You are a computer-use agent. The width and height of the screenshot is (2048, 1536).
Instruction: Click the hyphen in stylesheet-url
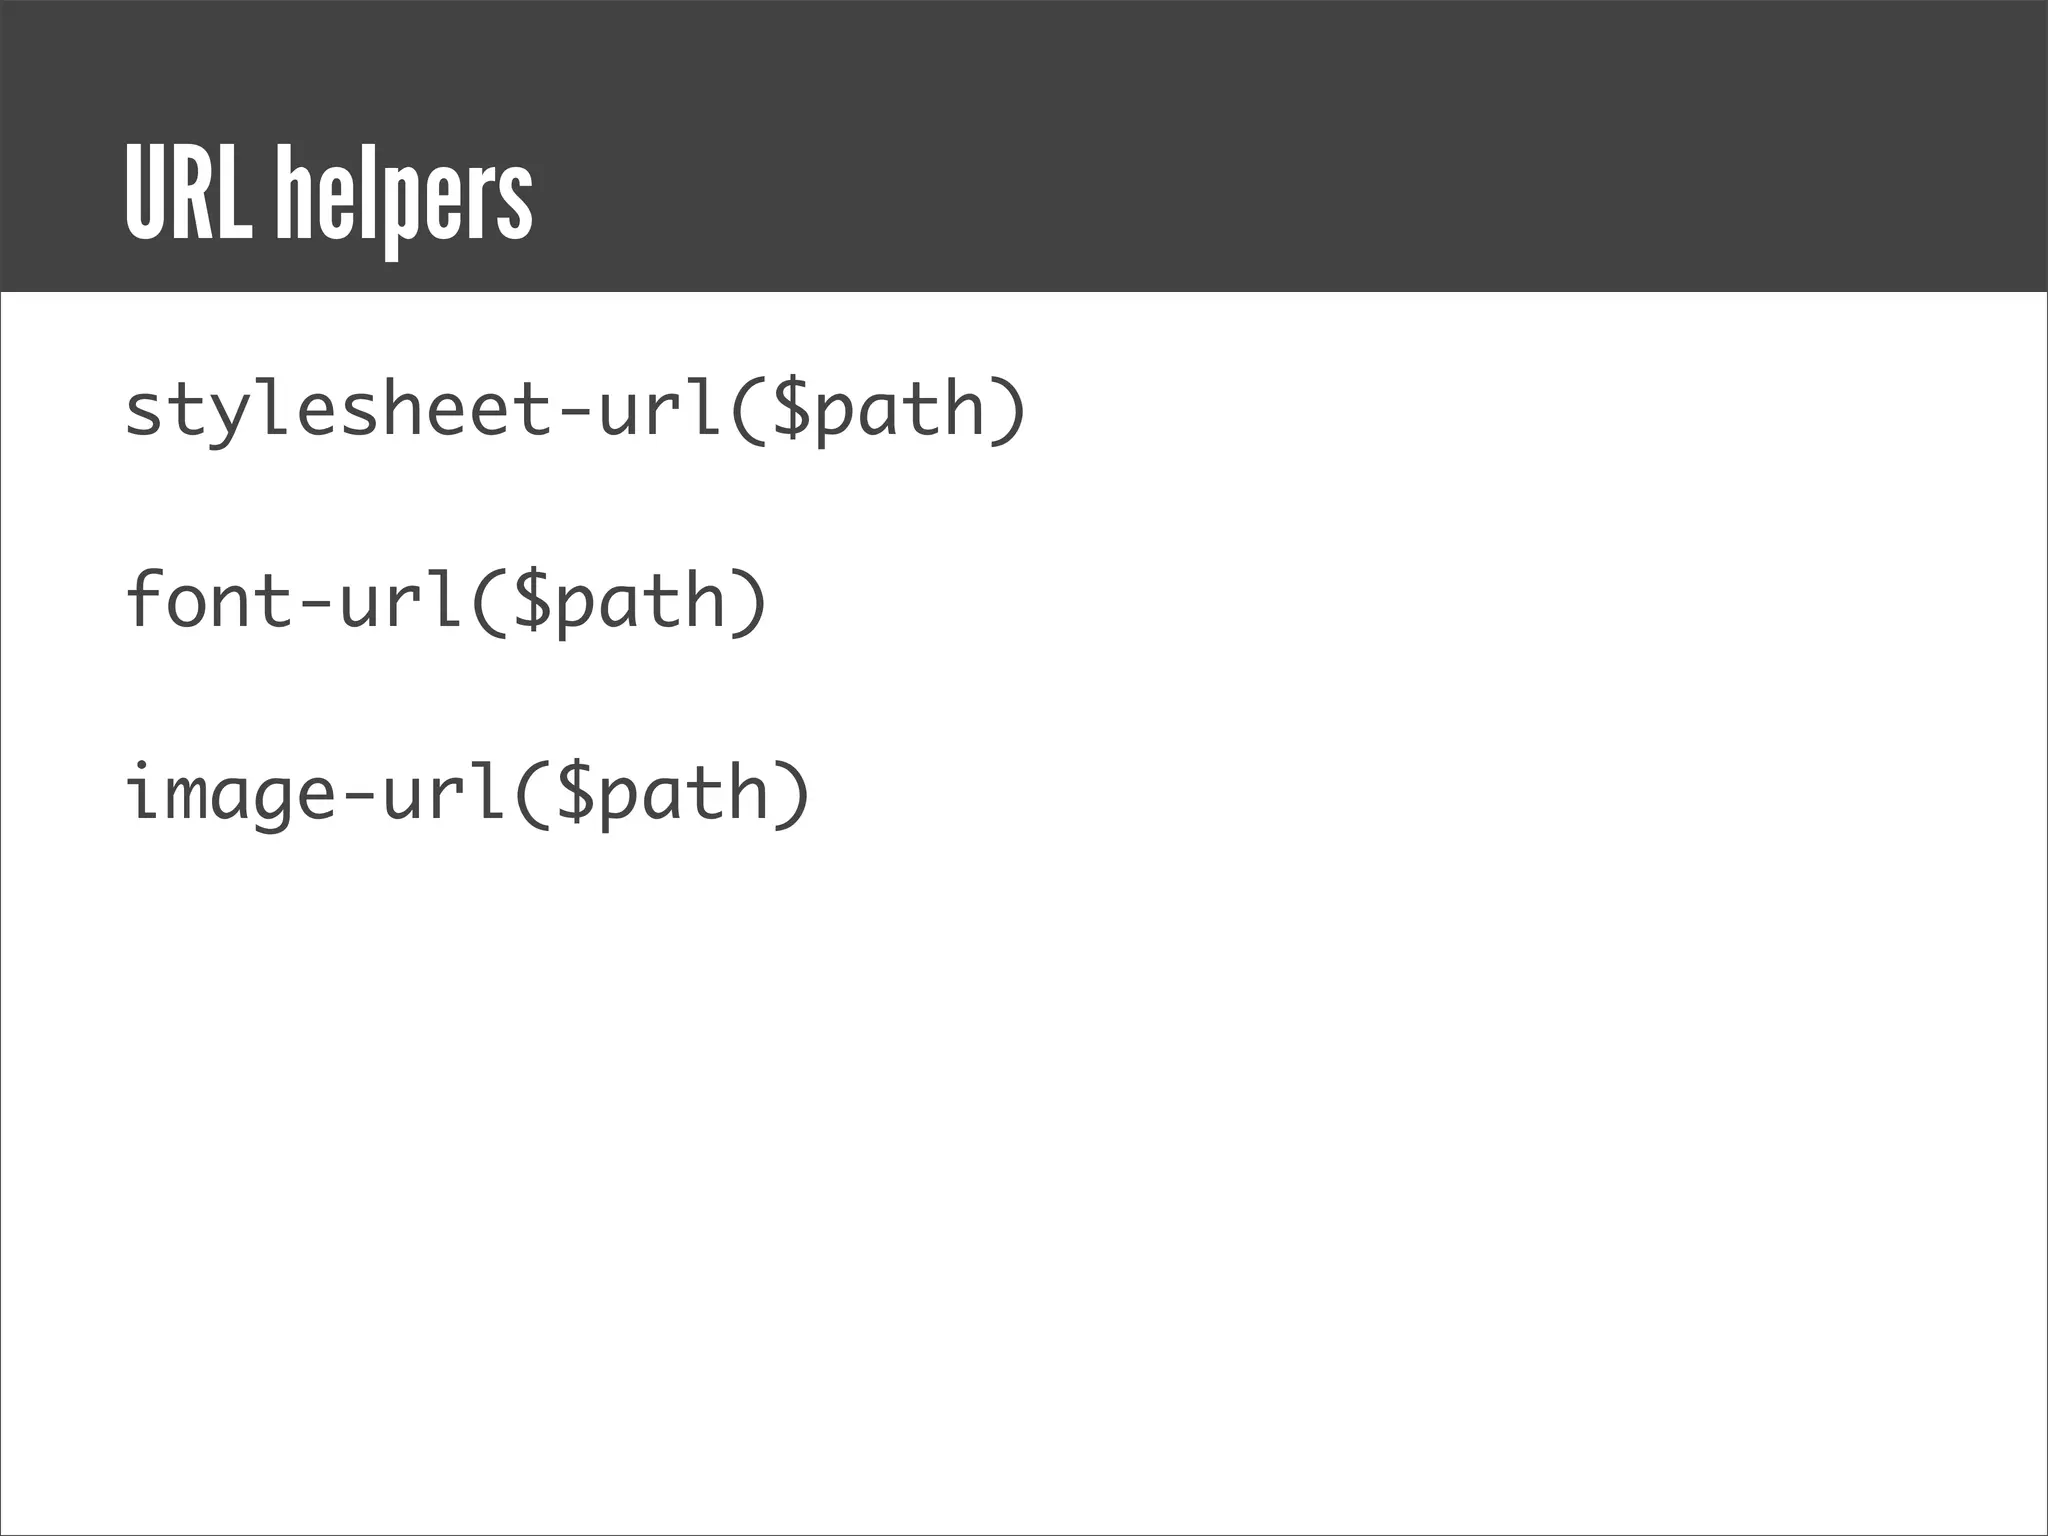pos(574,412)
